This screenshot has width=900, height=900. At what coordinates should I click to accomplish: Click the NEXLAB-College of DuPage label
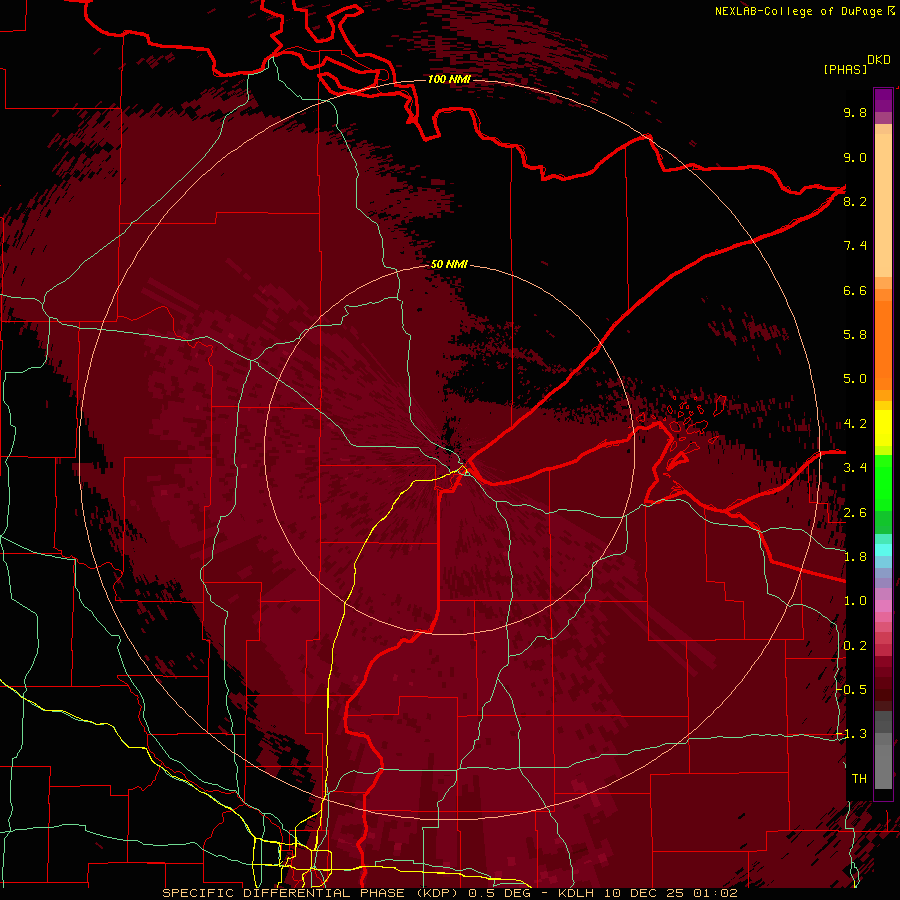(x=798, y=11)
